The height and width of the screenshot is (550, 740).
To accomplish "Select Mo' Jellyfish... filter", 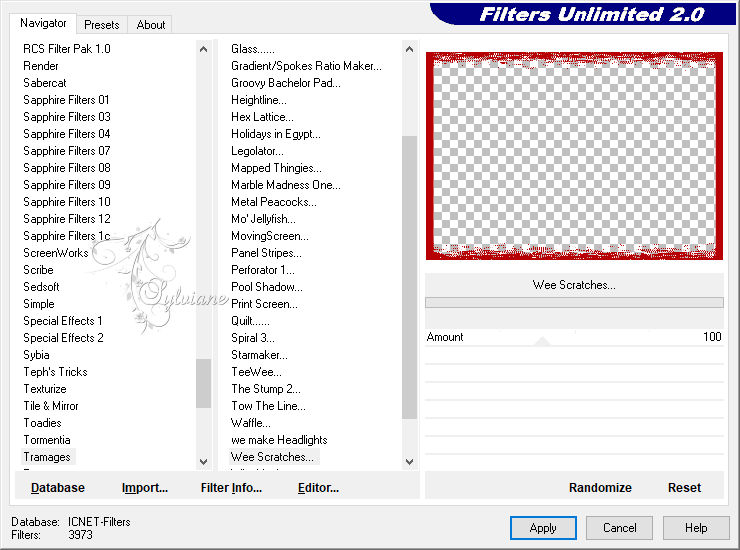I will (x=263, y=219).
